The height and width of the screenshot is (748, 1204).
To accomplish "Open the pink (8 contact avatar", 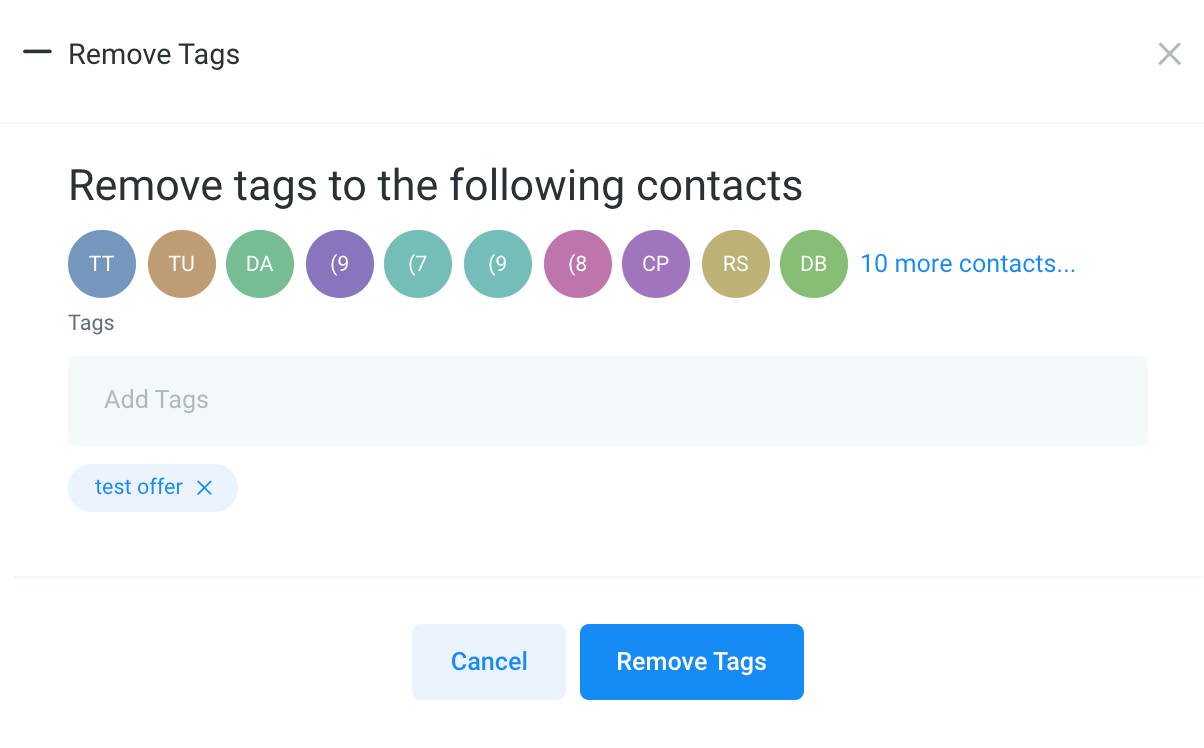I will coord(578,264).
